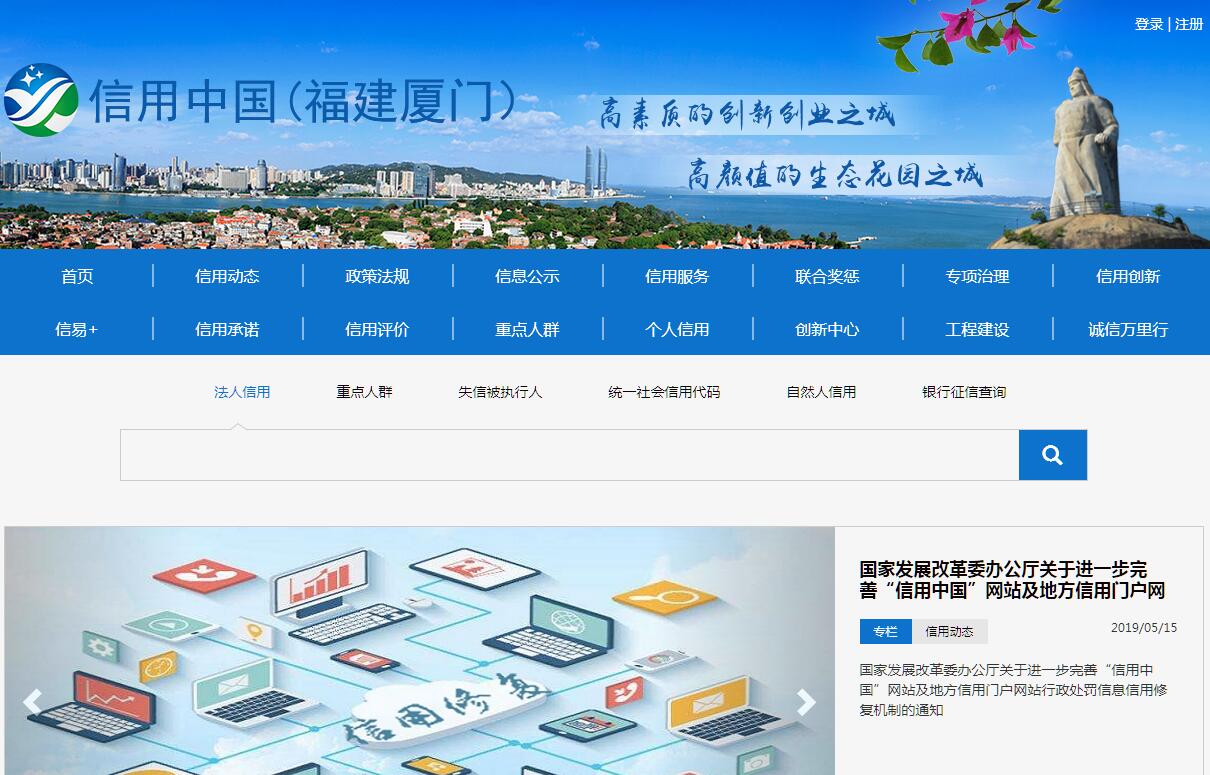Select the 银行征信查询 tab
Viewport: 1210px width, 775px height.
point(964,392)
